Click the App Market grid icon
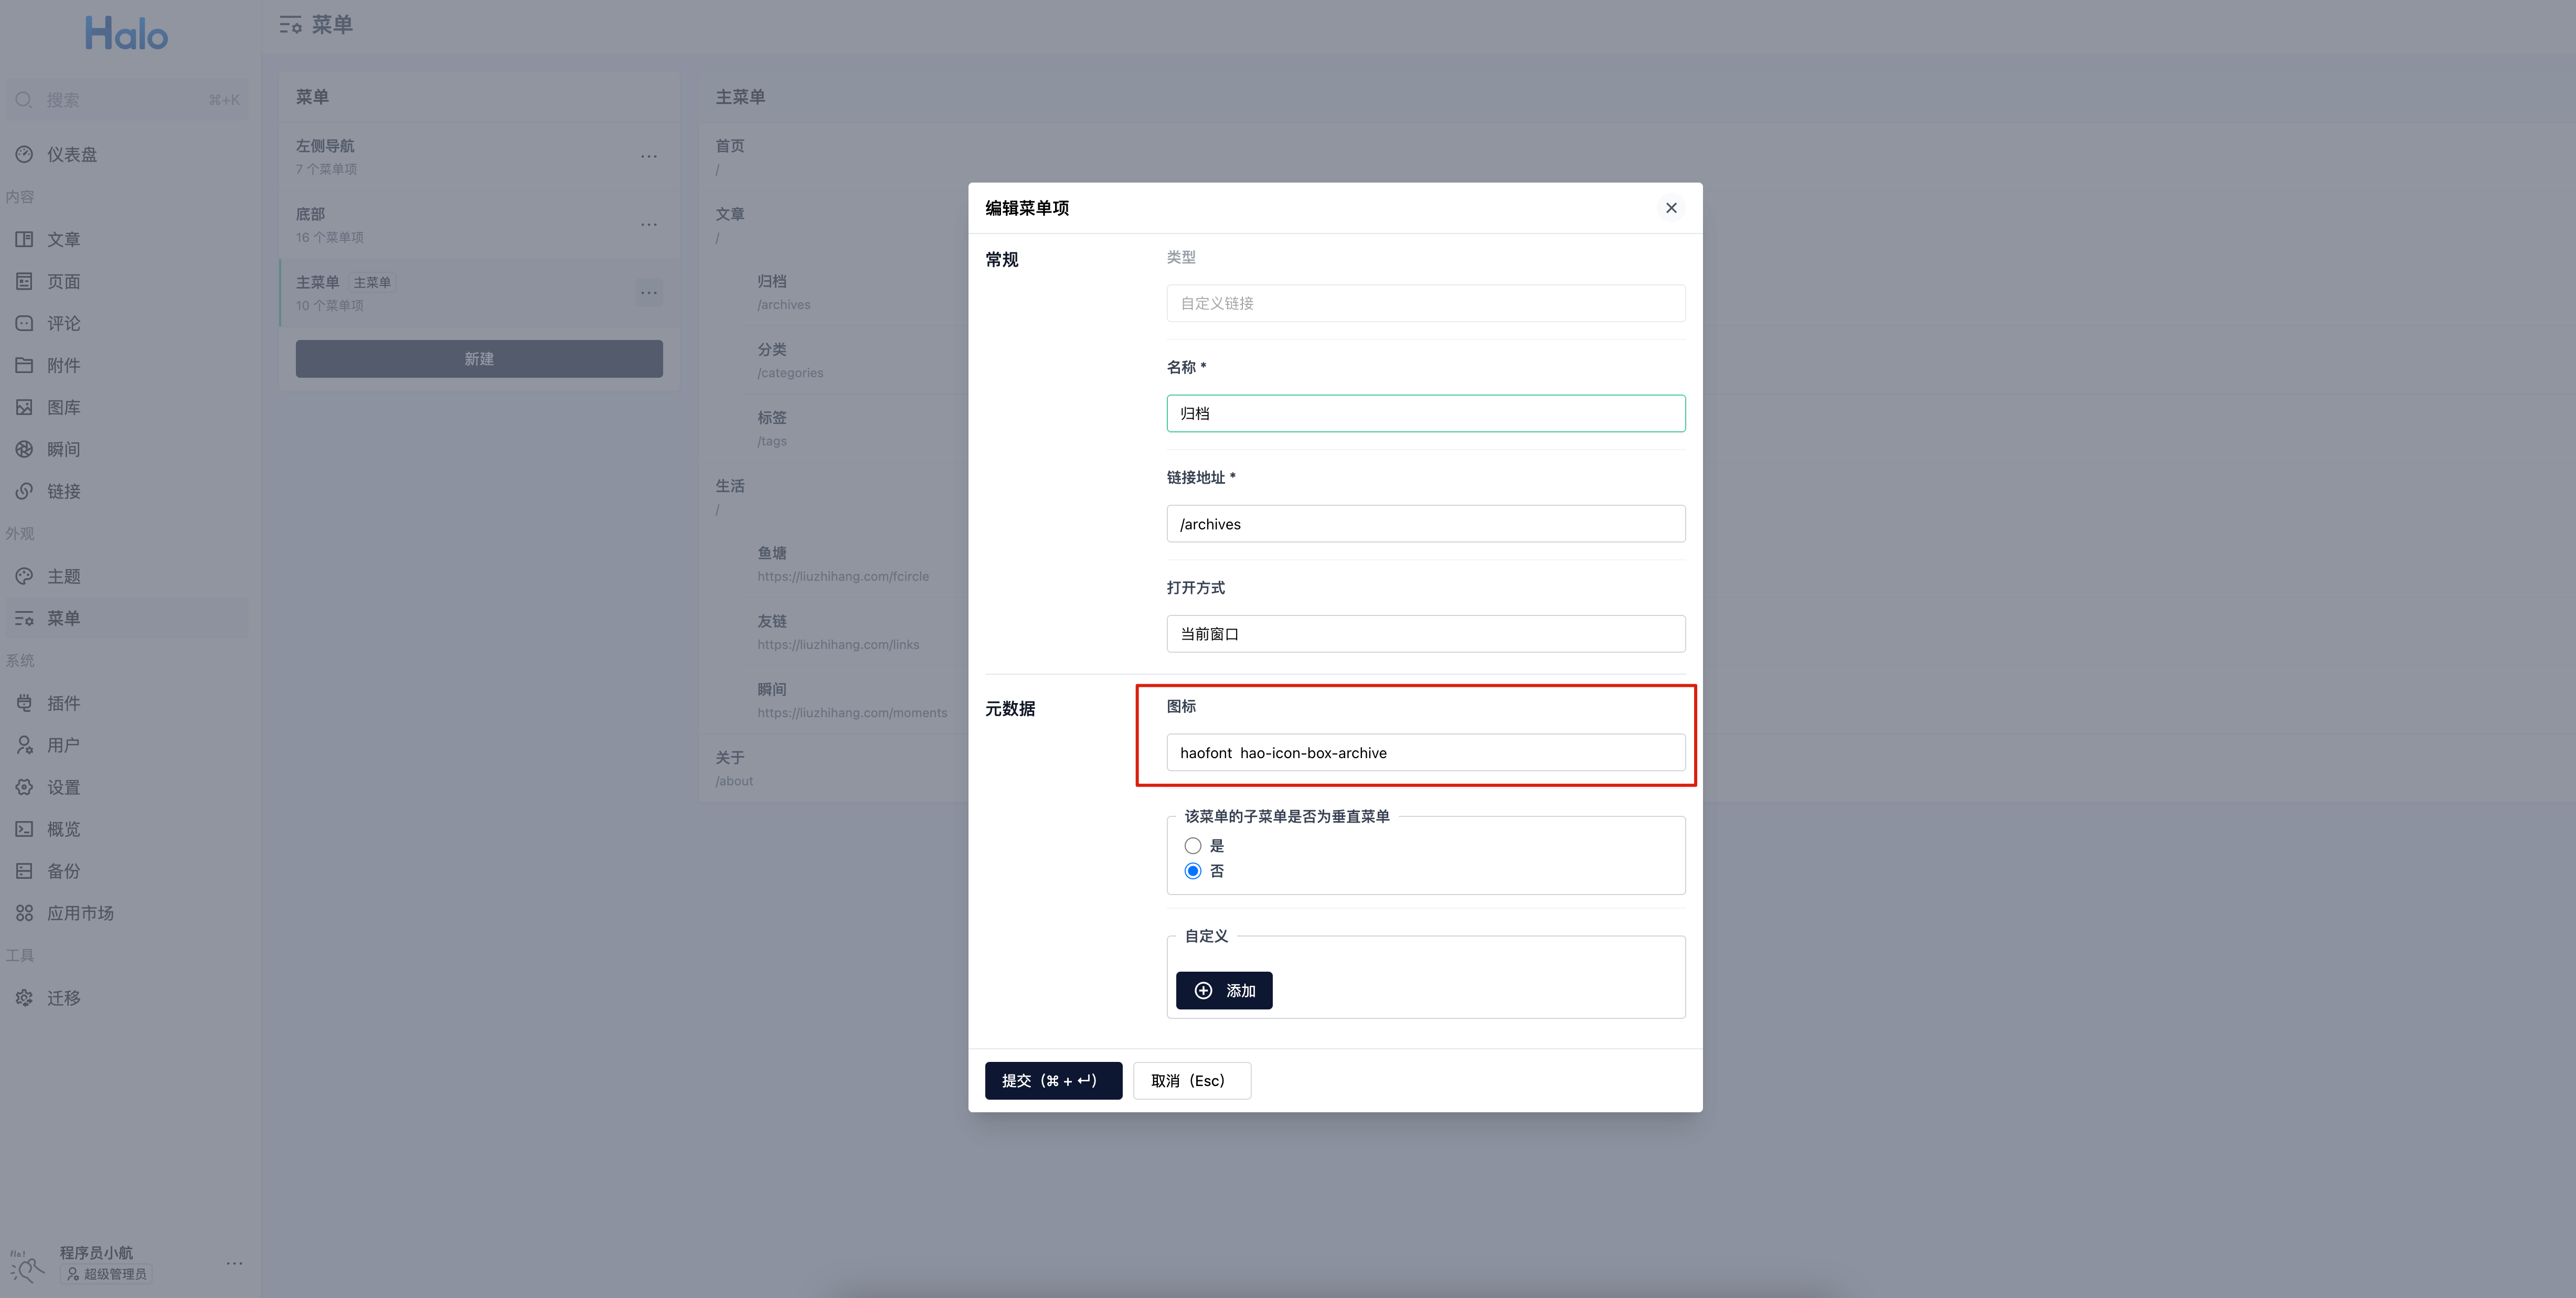The width and height of the screenshot is (2576, 1298). pyautogui.click(x=24, y=913)
